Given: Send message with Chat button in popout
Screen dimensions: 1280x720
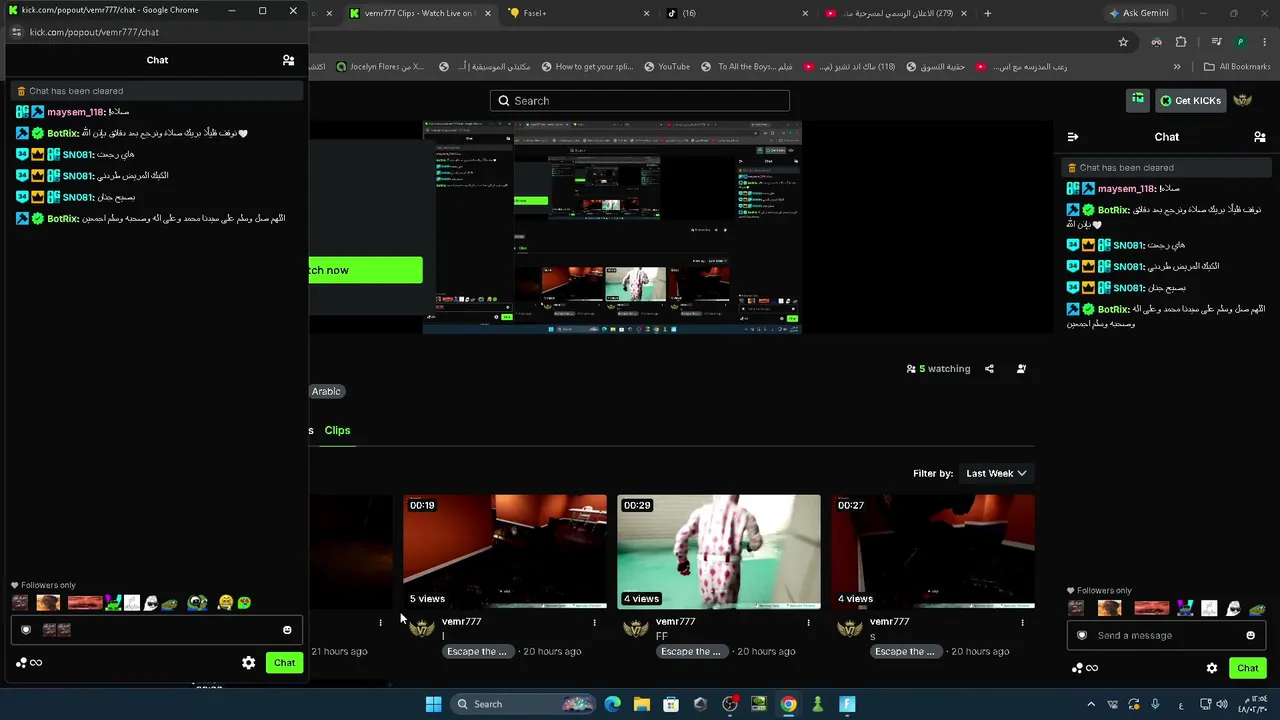Looking at the screenshot, I should [284, 663].
